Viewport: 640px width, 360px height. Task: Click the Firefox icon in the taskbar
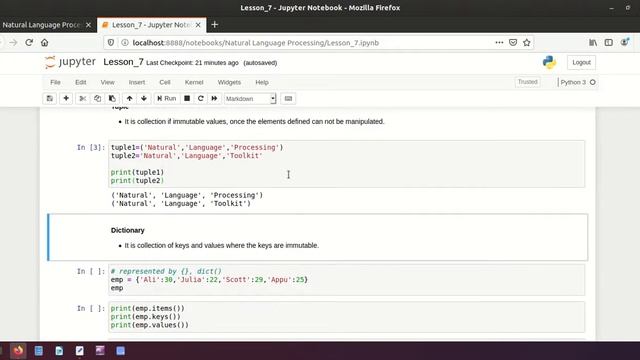click(18, 351)
